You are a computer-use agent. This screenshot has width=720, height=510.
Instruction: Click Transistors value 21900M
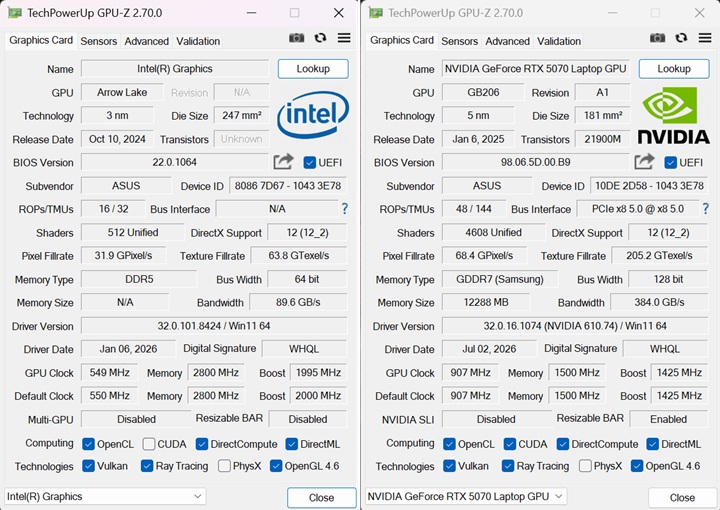(602, 139)
